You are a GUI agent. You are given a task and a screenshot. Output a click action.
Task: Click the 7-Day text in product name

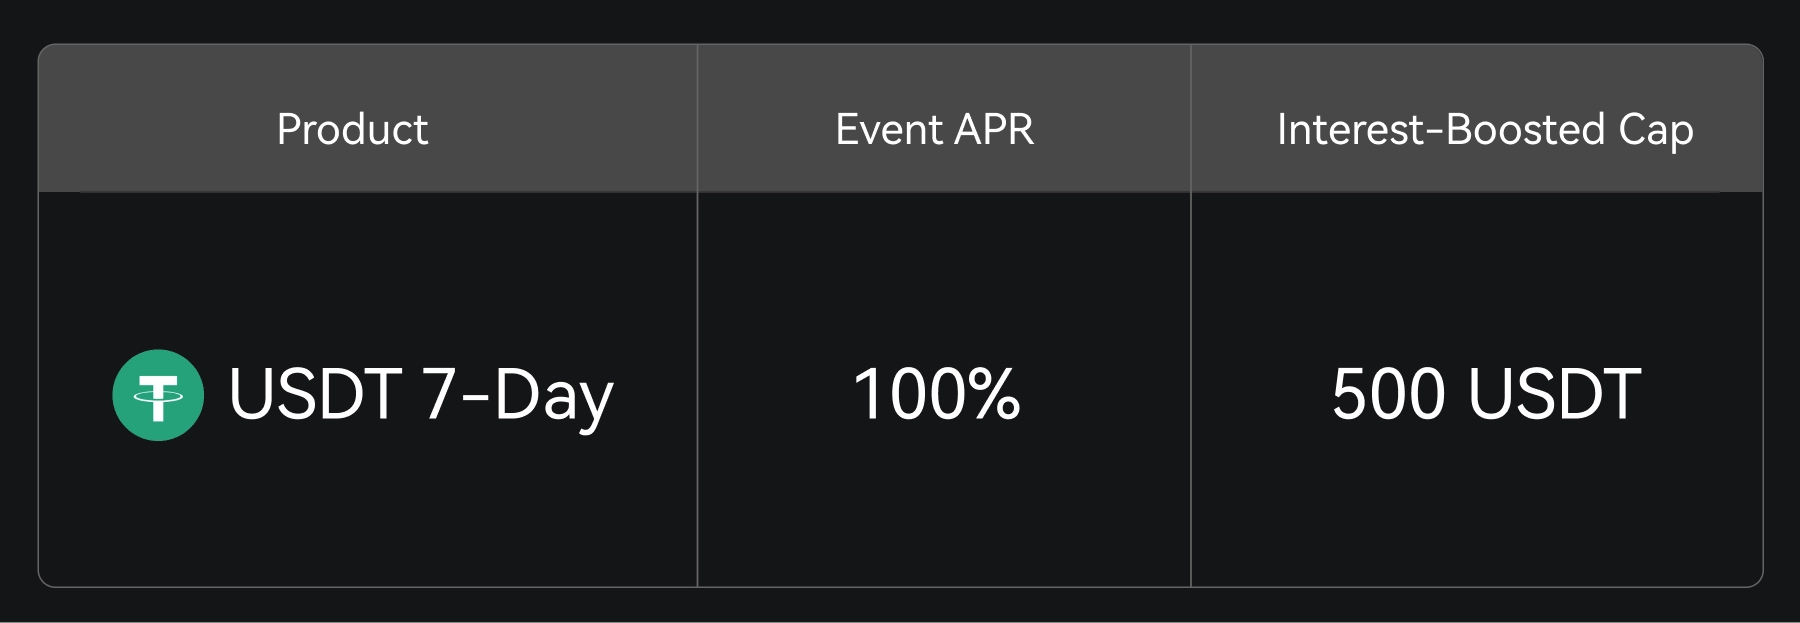pyautogui.click(x=517, y=394)
